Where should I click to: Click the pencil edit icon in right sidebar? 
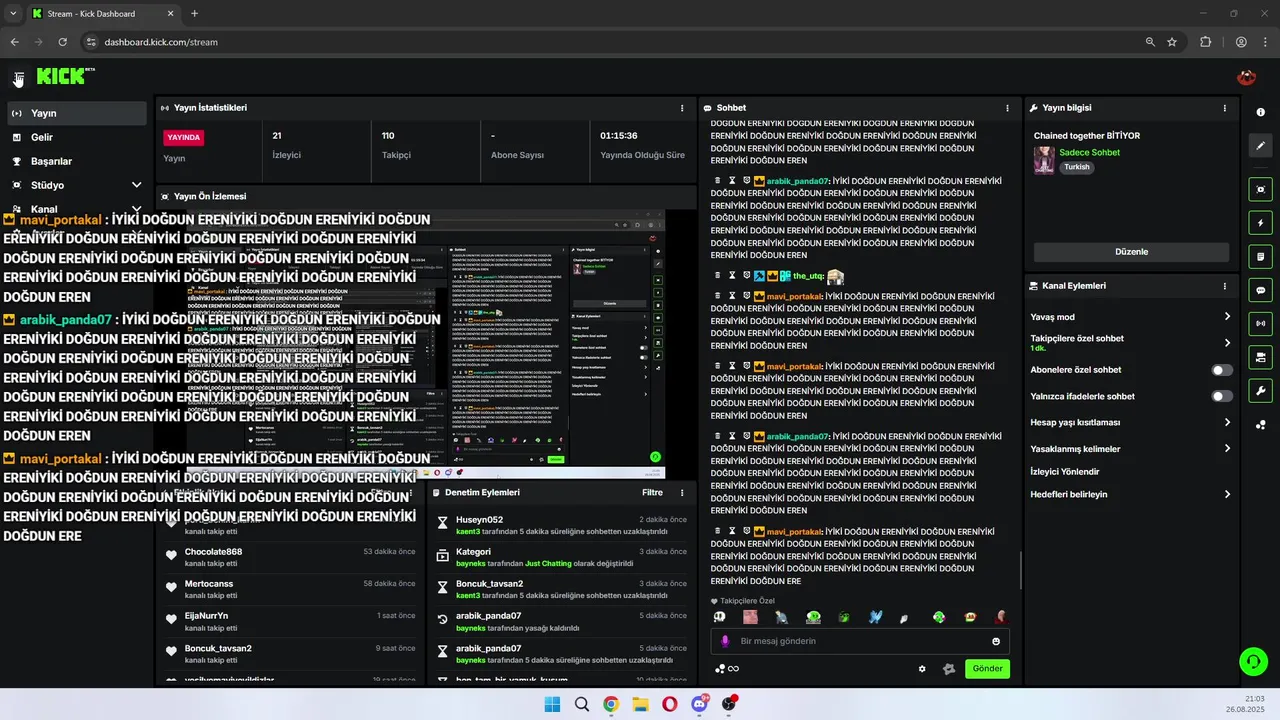tap(1260, 145)
